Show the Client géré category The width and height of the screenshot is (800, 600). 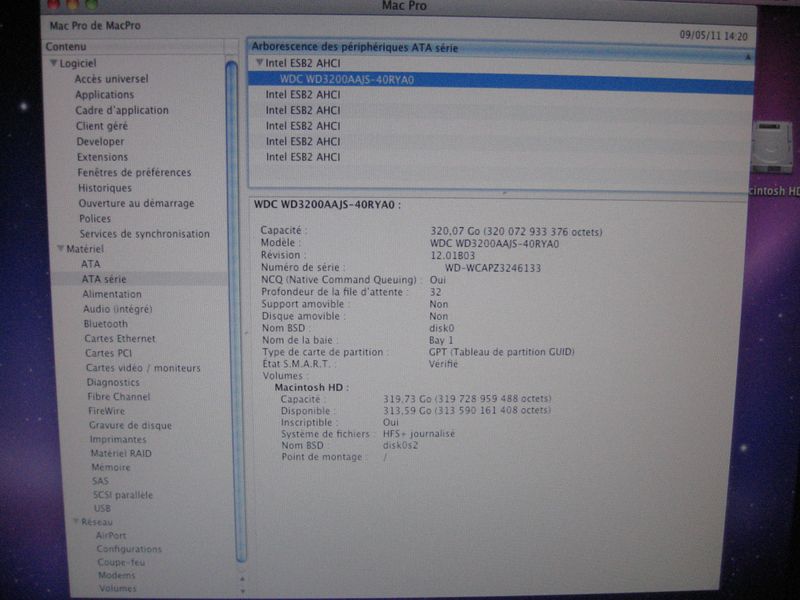coord(102,126)
